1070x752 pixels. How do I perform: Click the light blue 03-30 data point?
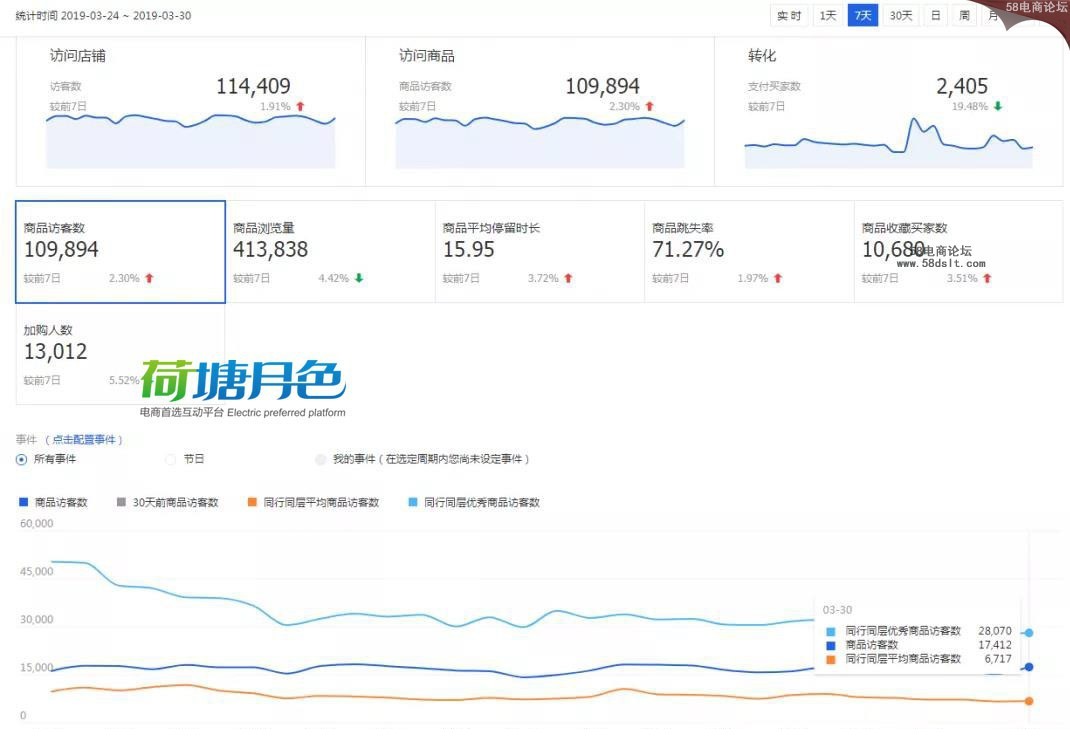click(1029, 633)
